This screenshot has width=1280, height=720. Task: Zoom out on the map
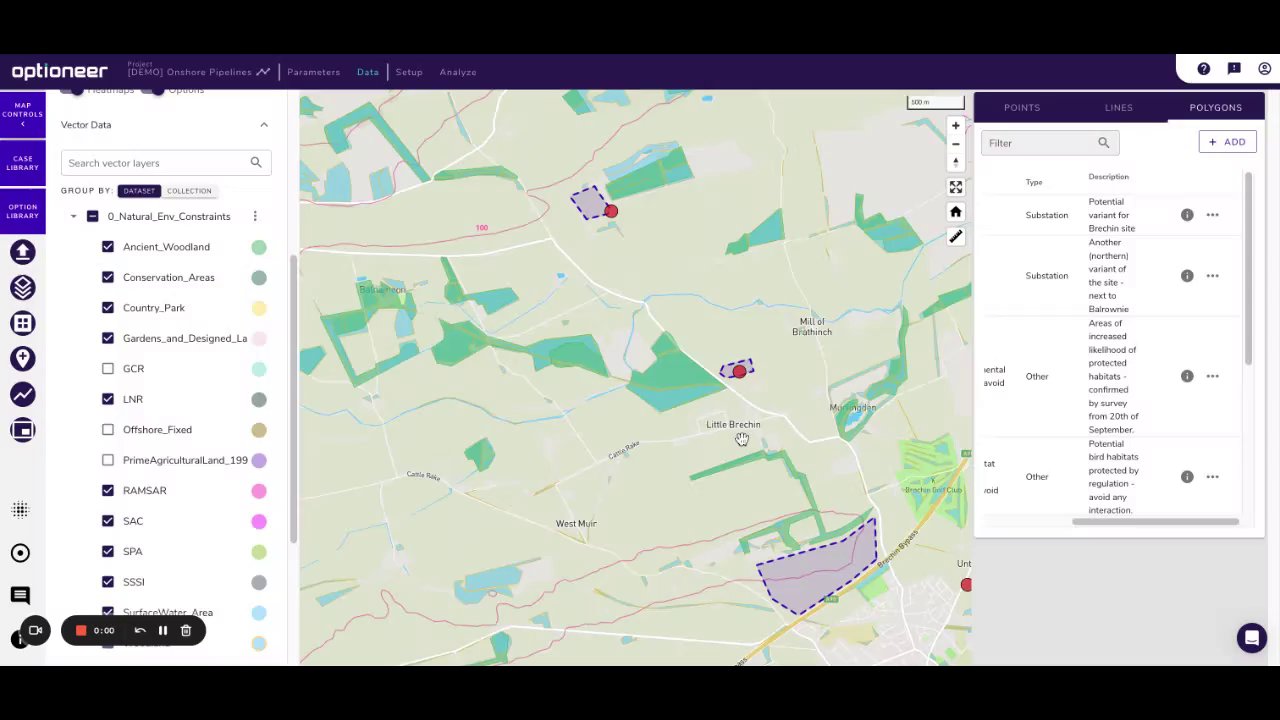click(x=955, y=144)
